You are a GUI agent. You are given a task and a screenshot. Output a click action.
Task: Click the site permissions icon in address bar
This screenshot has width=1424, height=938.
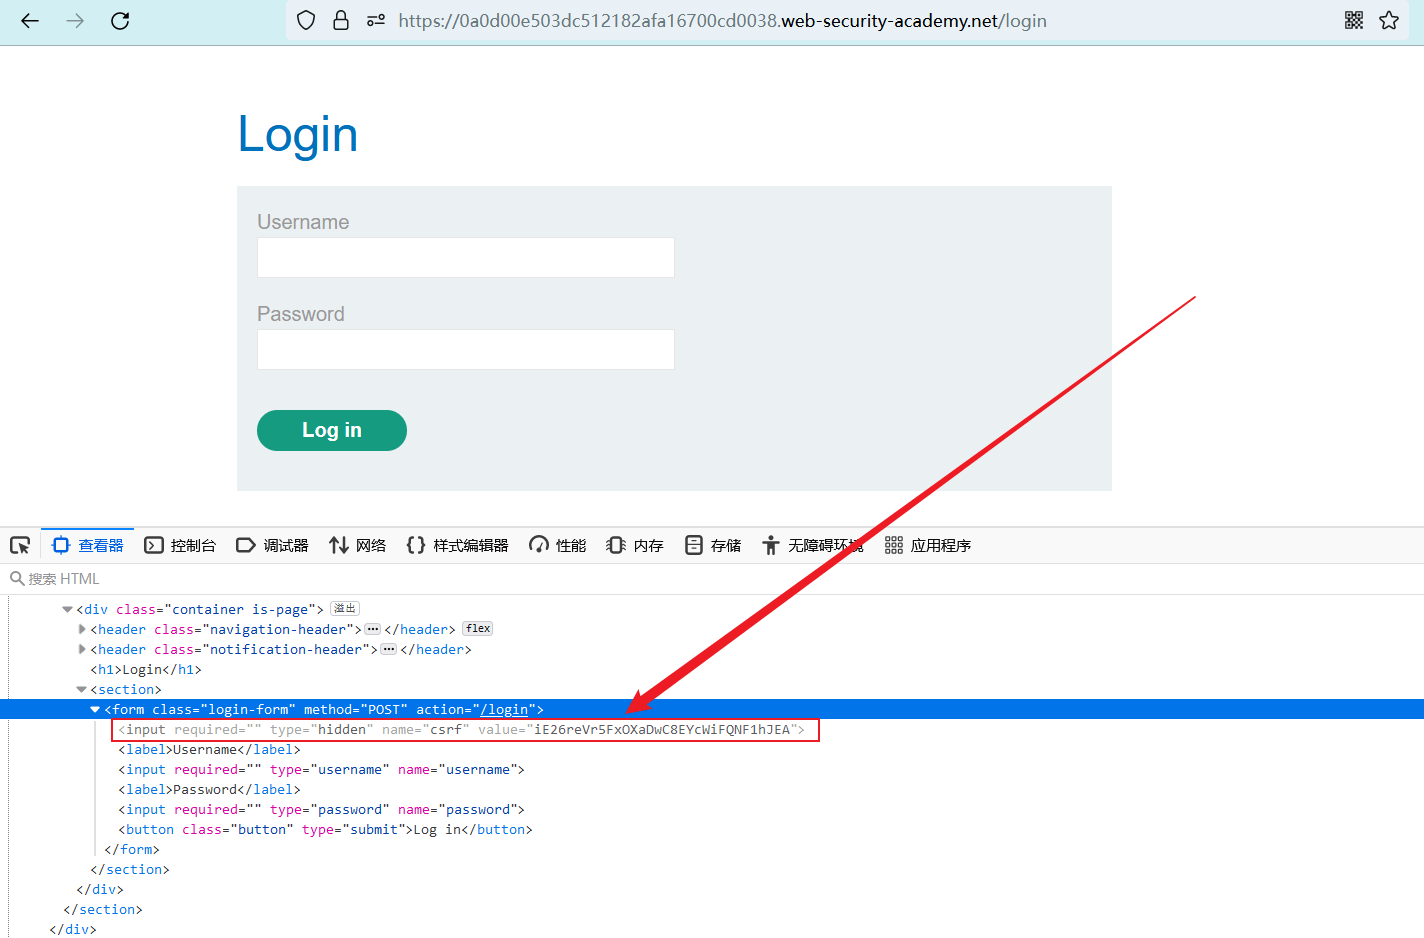[376, 20]
